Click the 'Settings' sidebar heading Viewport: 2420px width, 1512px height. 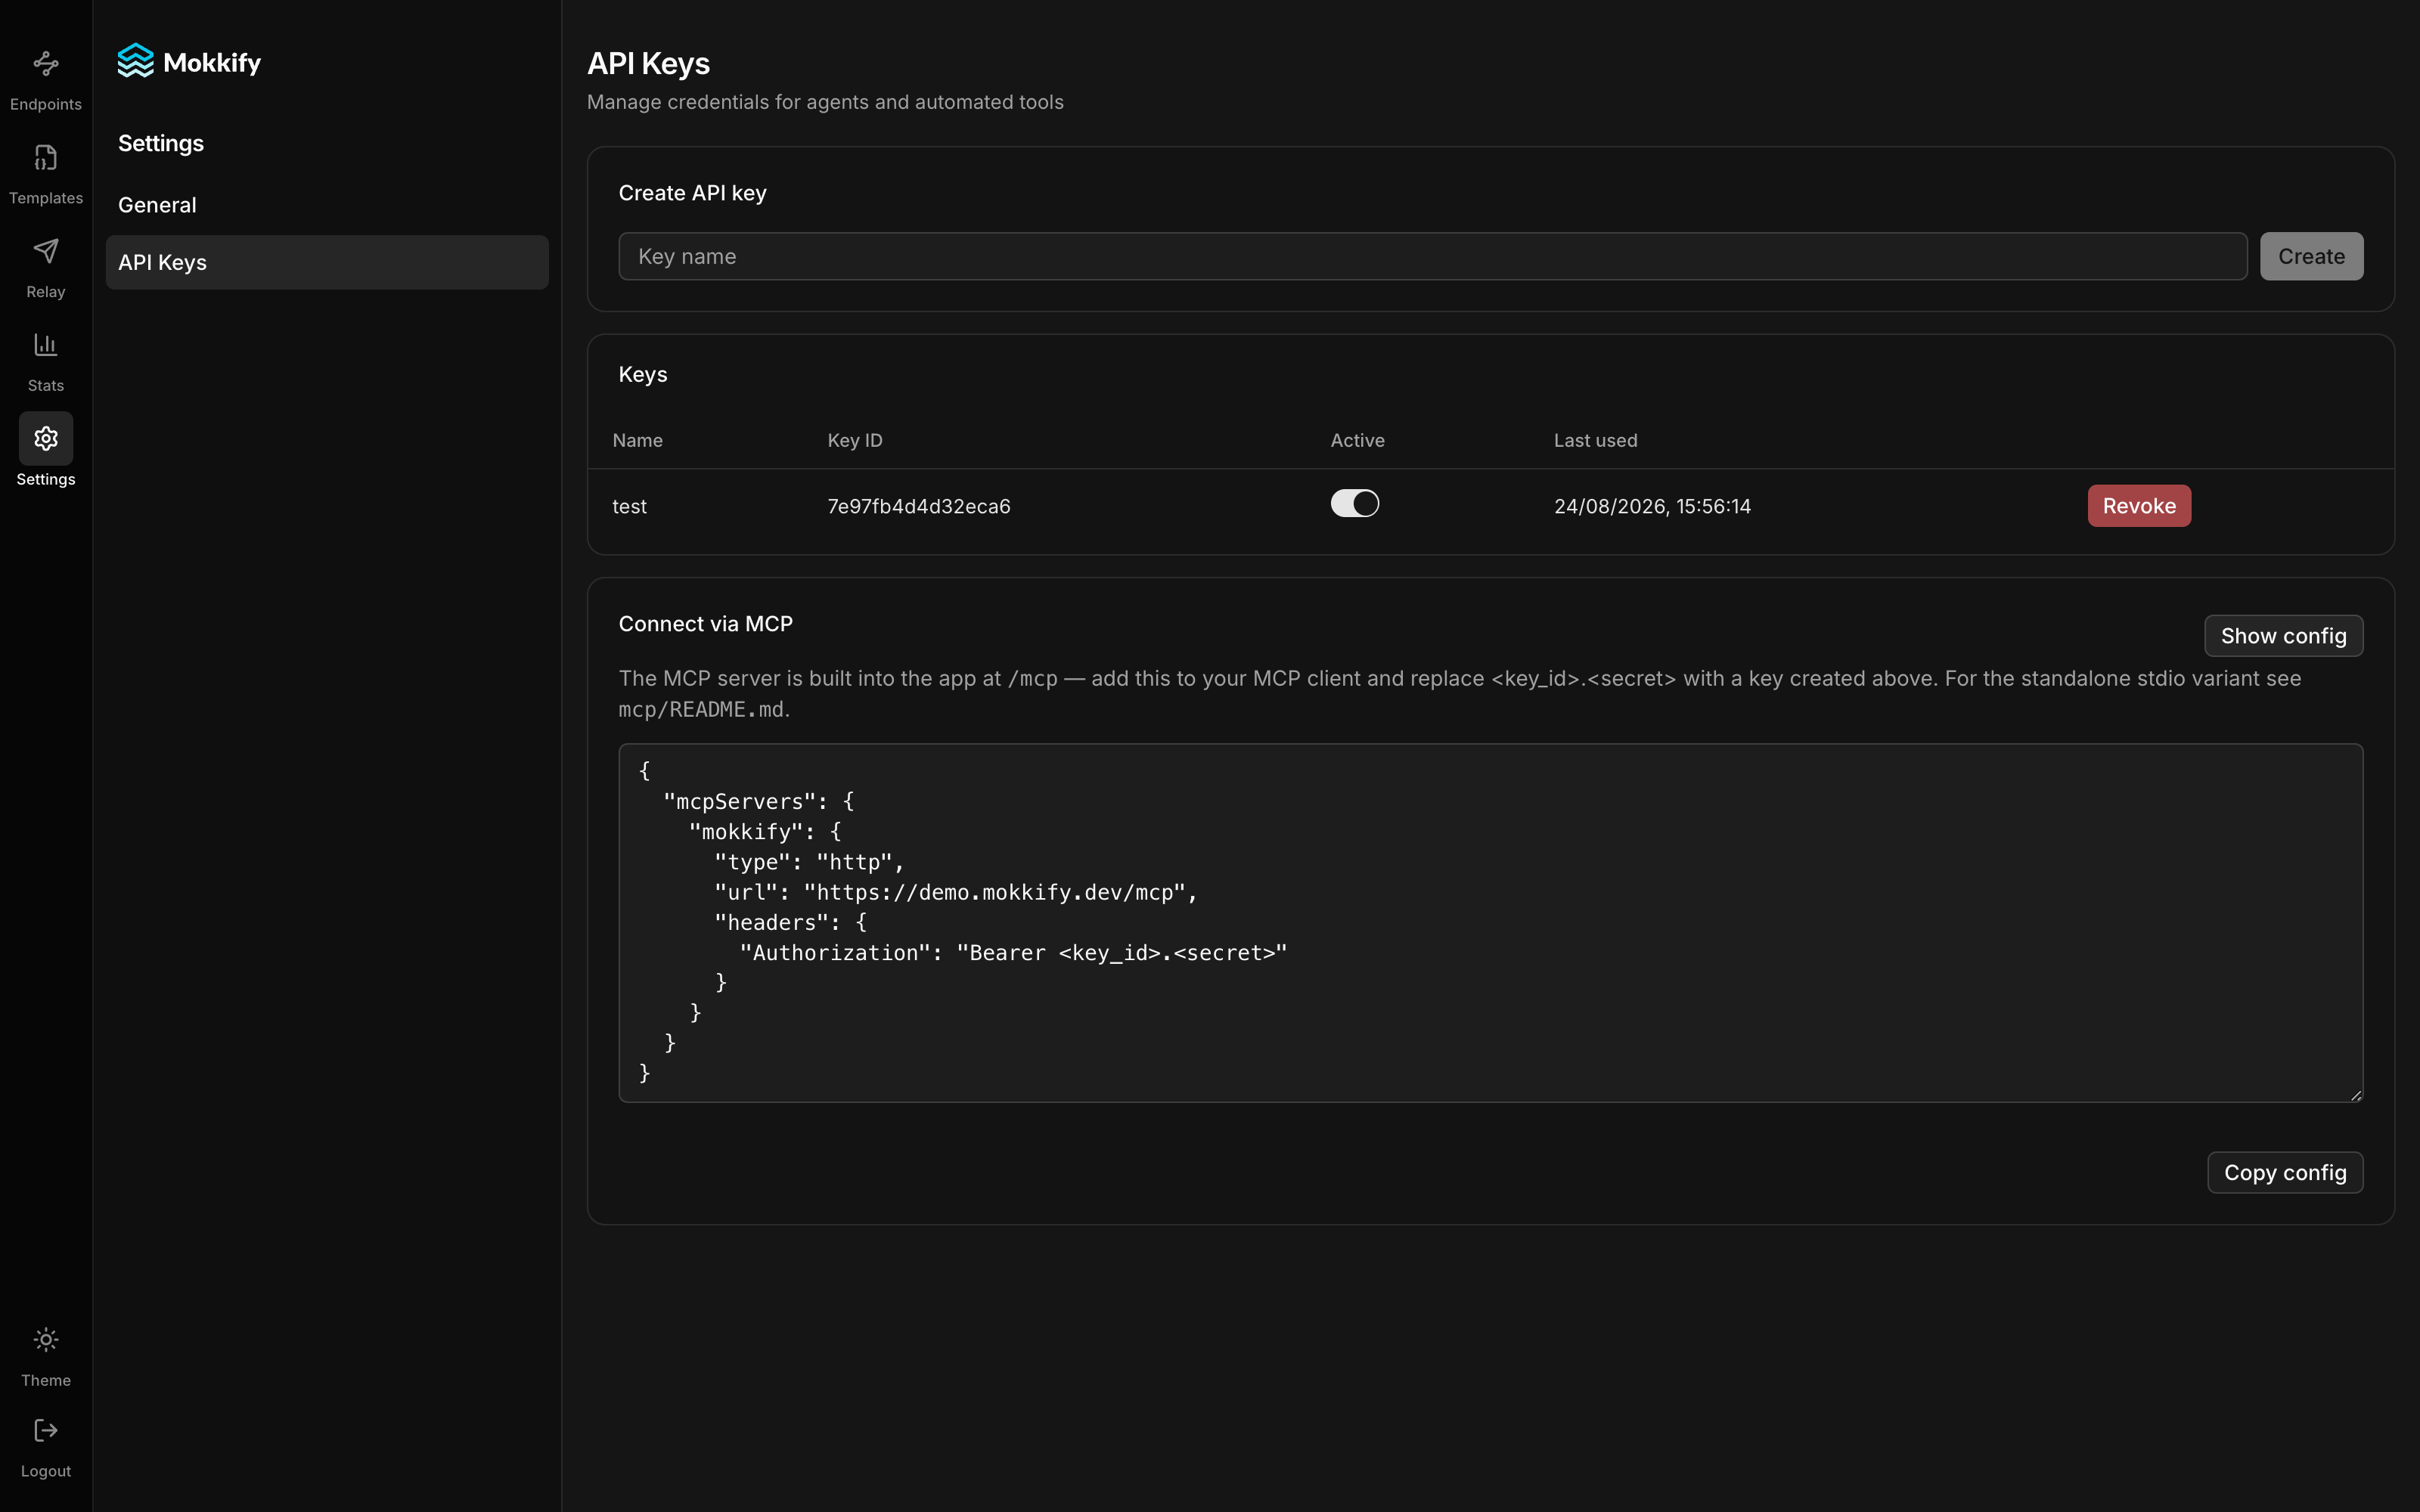pyautogui.click(x=161, y=143)
